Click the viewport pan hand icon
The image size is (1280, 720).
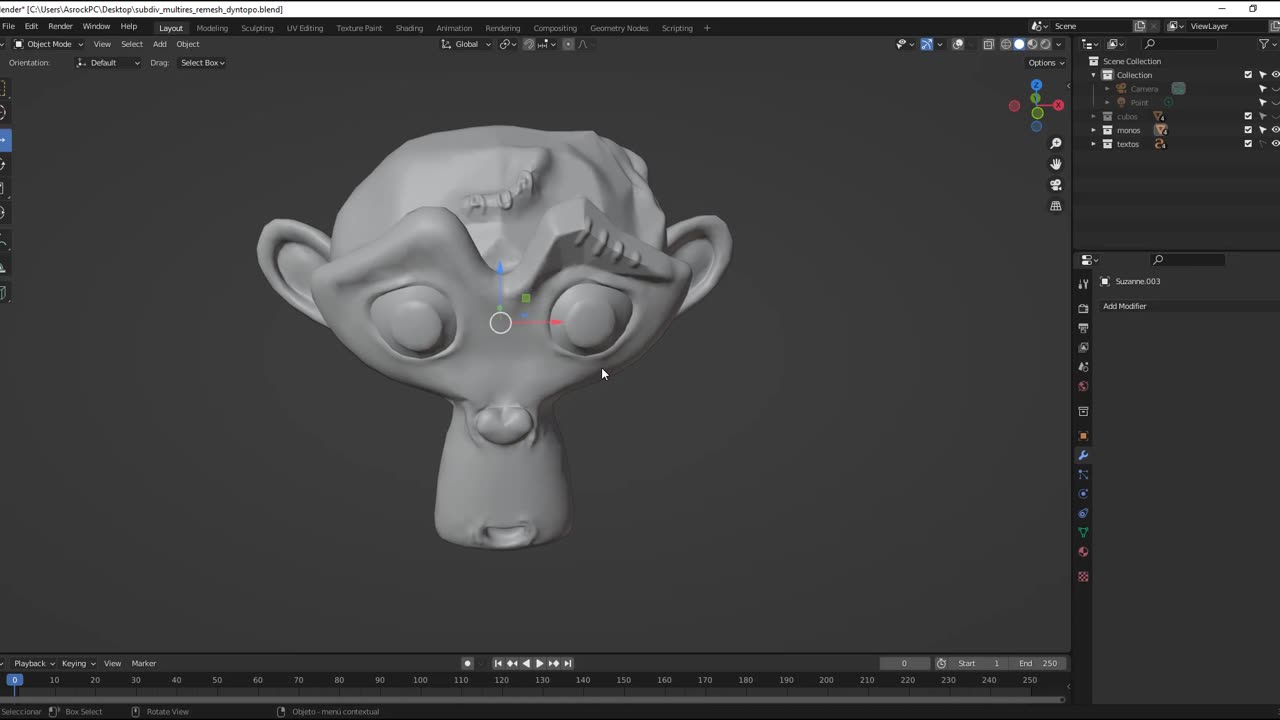(1055, 164)
